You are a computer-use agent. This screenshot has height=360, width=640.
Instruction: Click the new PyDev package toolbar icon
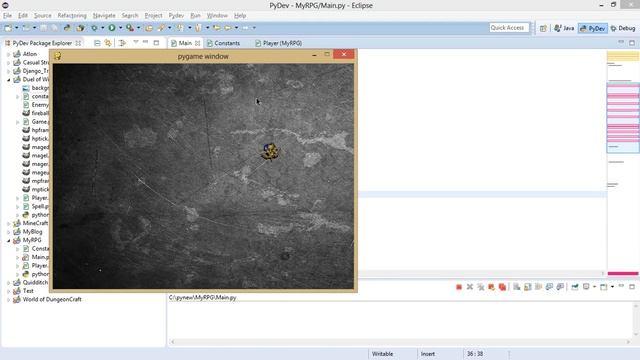tap(80, 28)
